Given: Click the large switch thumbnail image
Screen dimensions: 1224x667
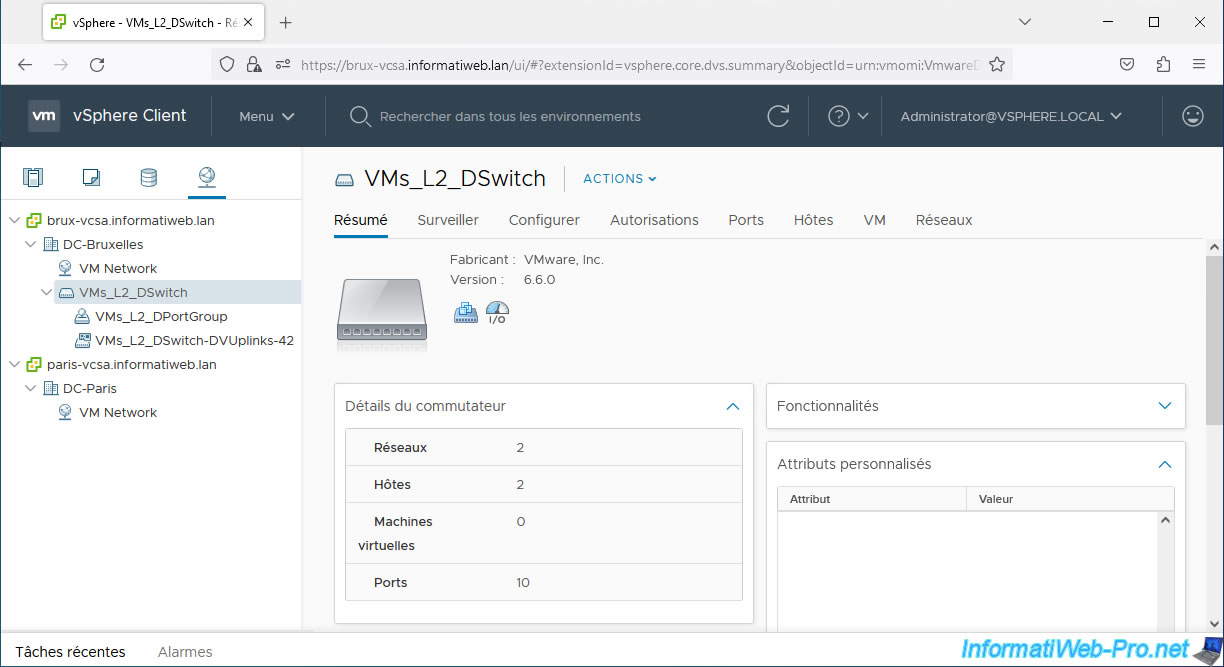Looking at the screenshot, I should tap(382, 313).
